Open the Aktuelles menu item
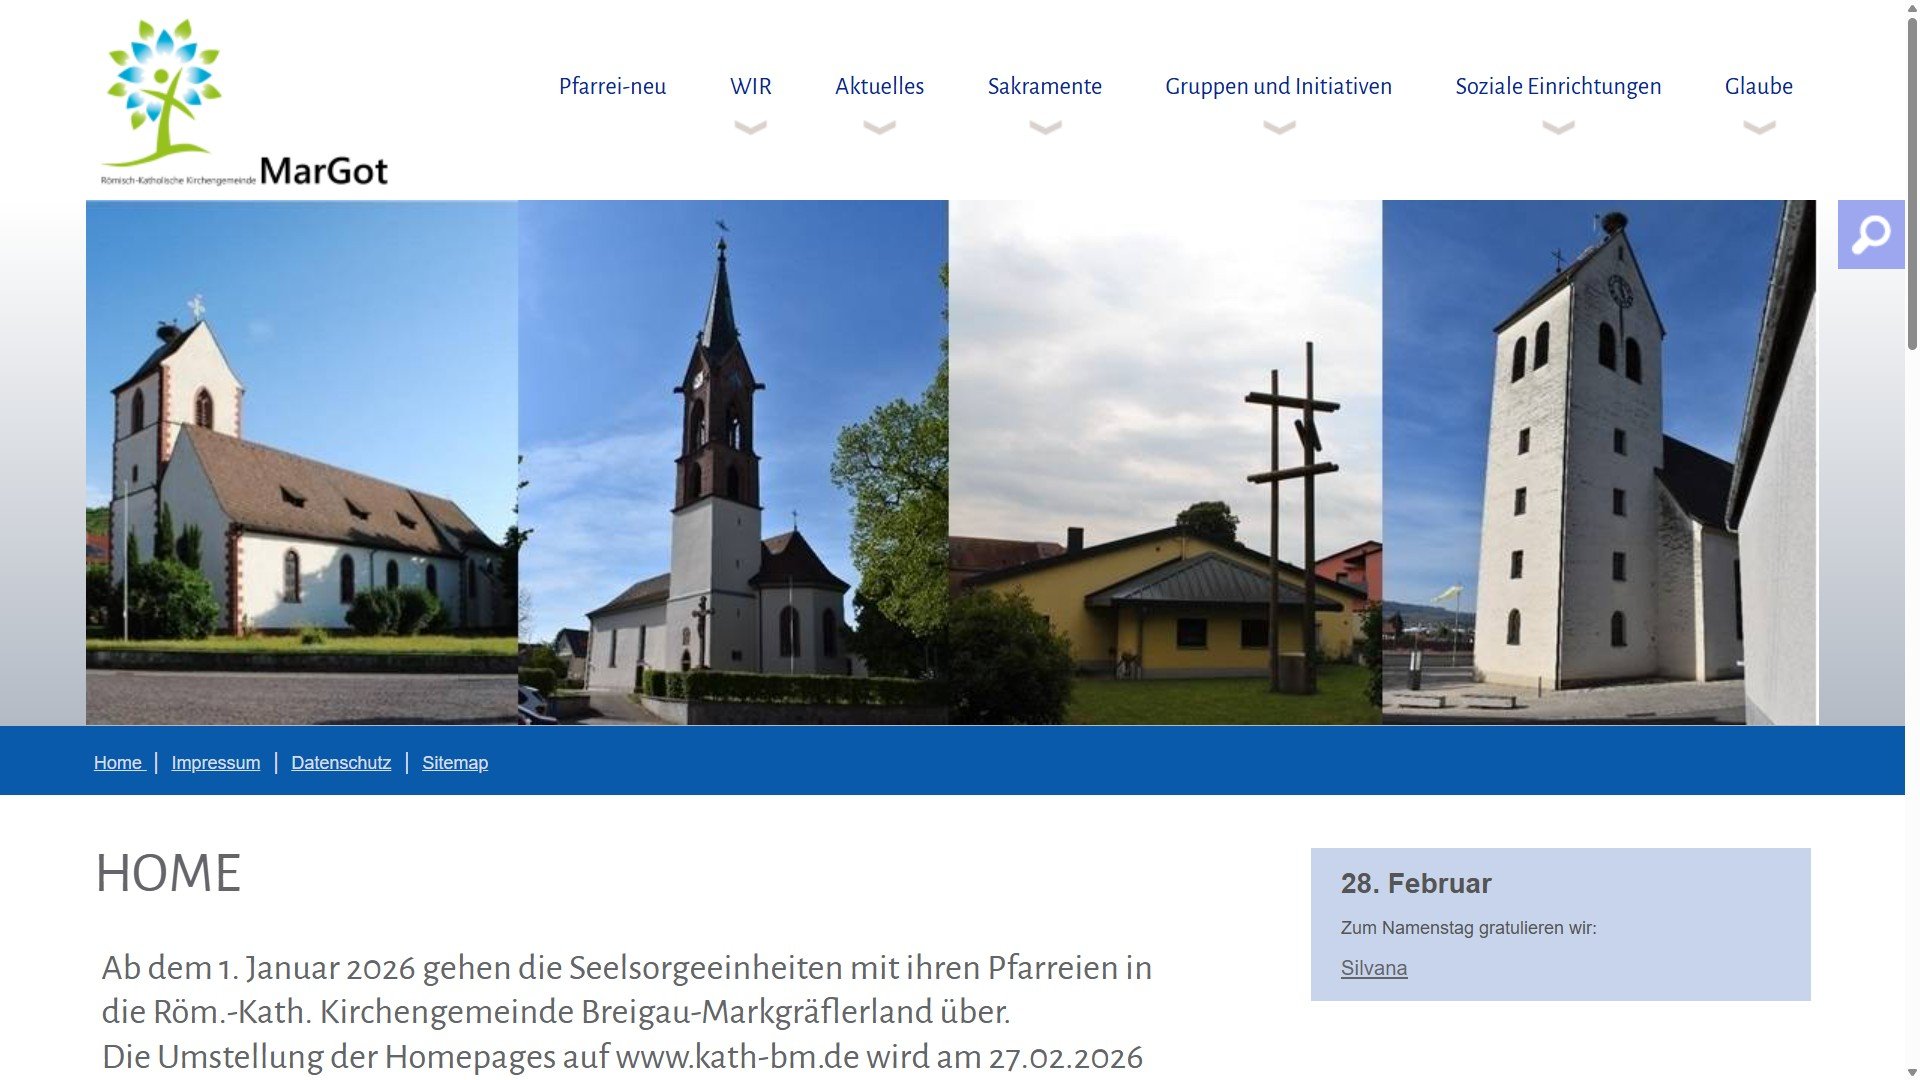Screen dimensions: 1920x1080 coord(879,87)
